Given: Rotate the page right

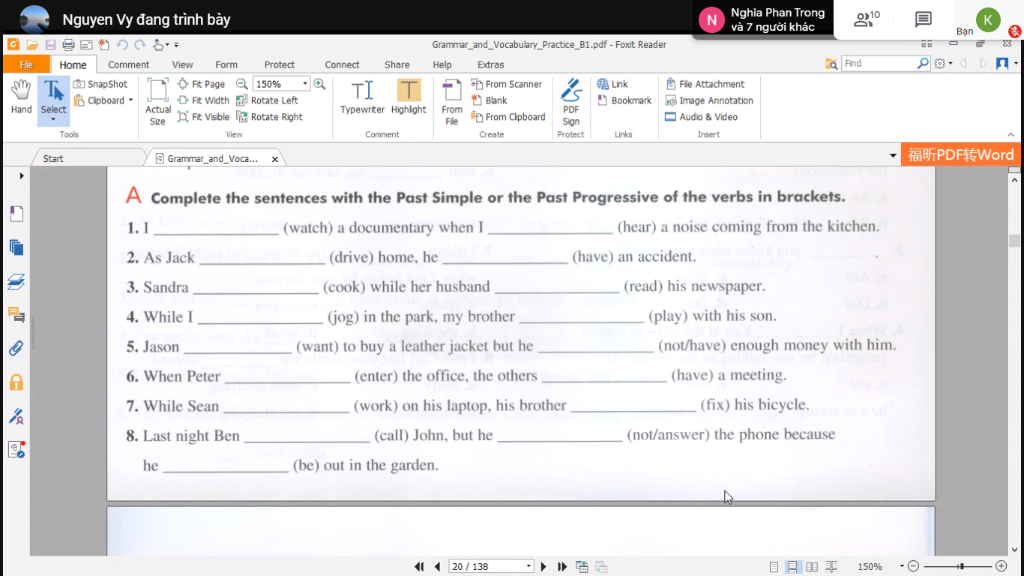Looking at the screenshot, I should tap(269, 117).
